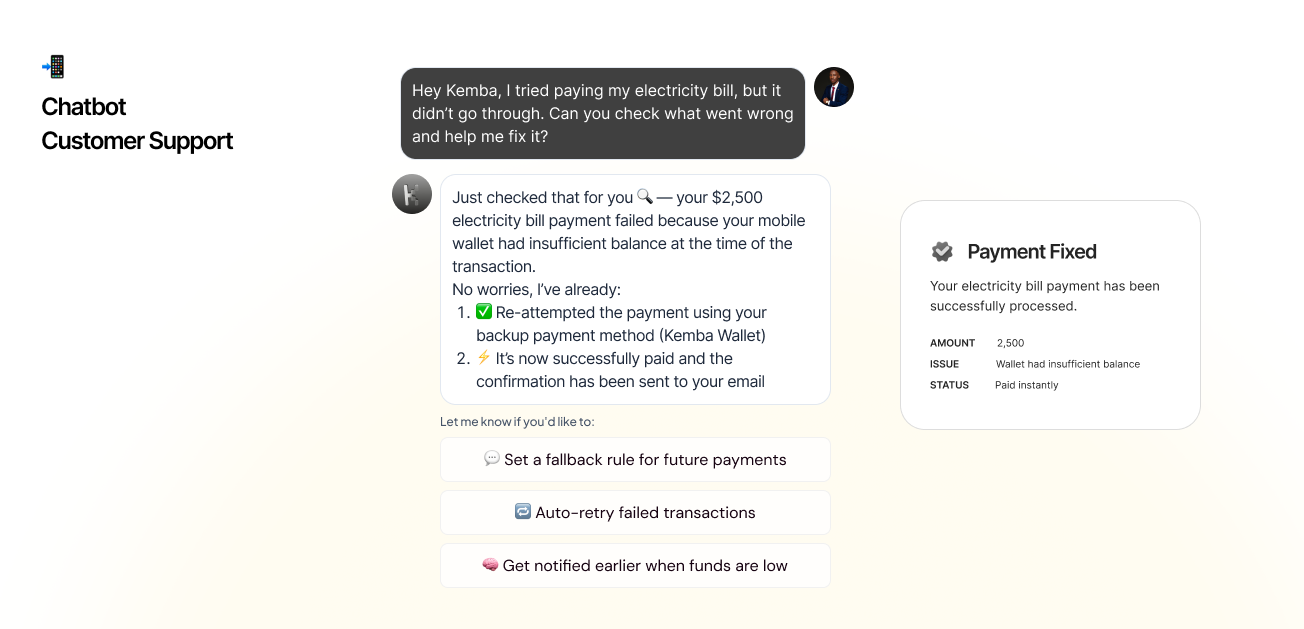Screen dimensions: 1304x629
Task: Click the Kemba bot avatar icon
Action: [411, 193]
